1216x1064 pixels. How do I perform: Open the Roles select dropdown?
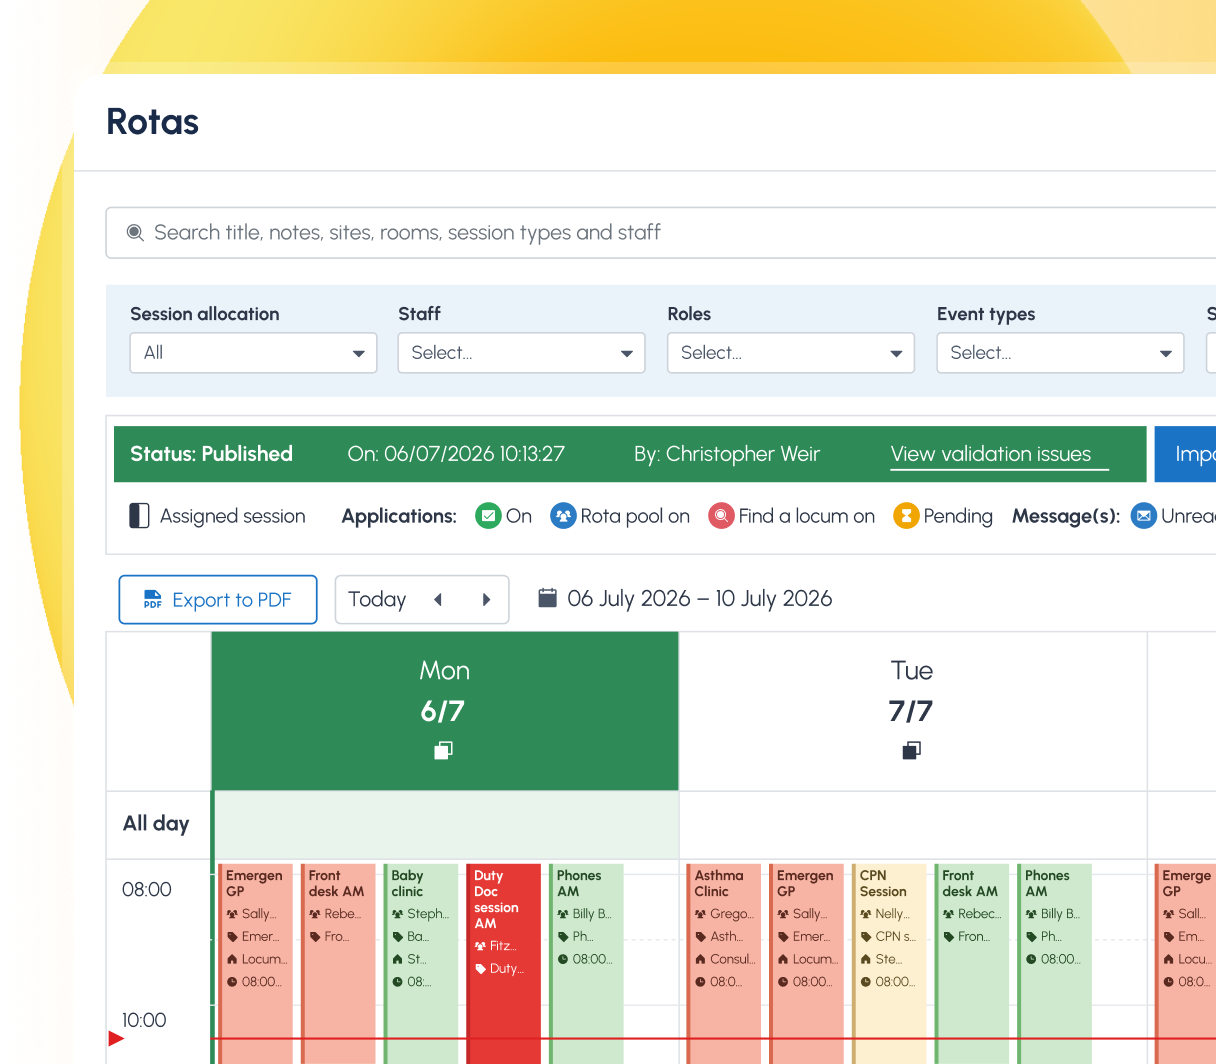coord(791,353)
